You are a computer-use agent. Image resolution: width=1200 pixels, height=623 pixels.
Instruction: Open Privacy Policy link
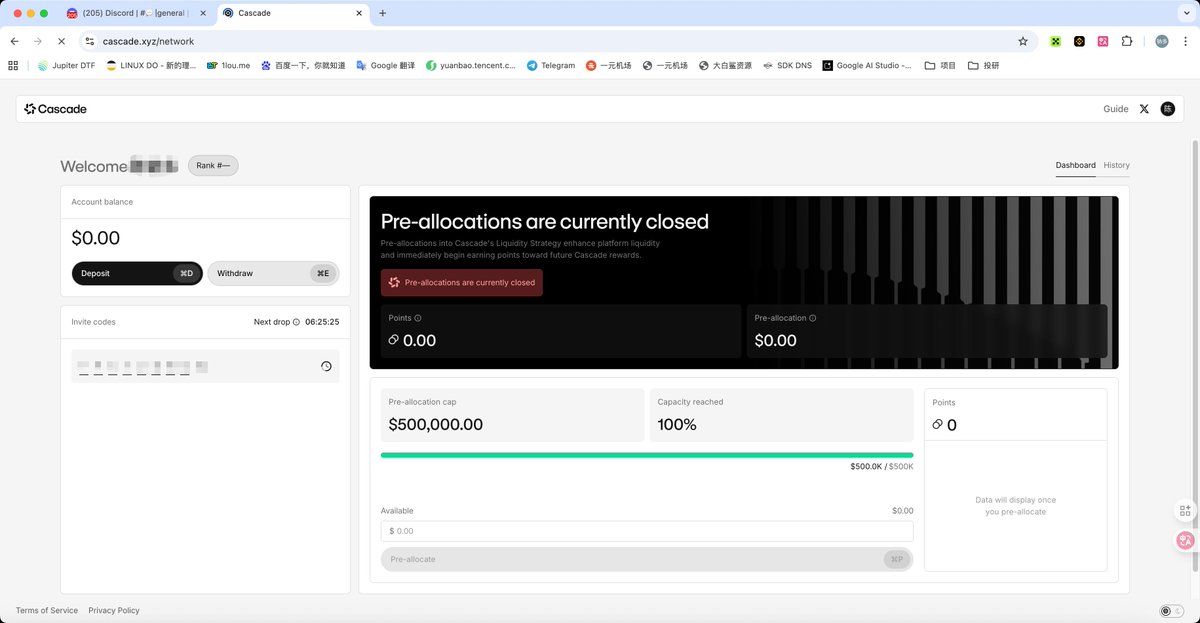point(114,610)
